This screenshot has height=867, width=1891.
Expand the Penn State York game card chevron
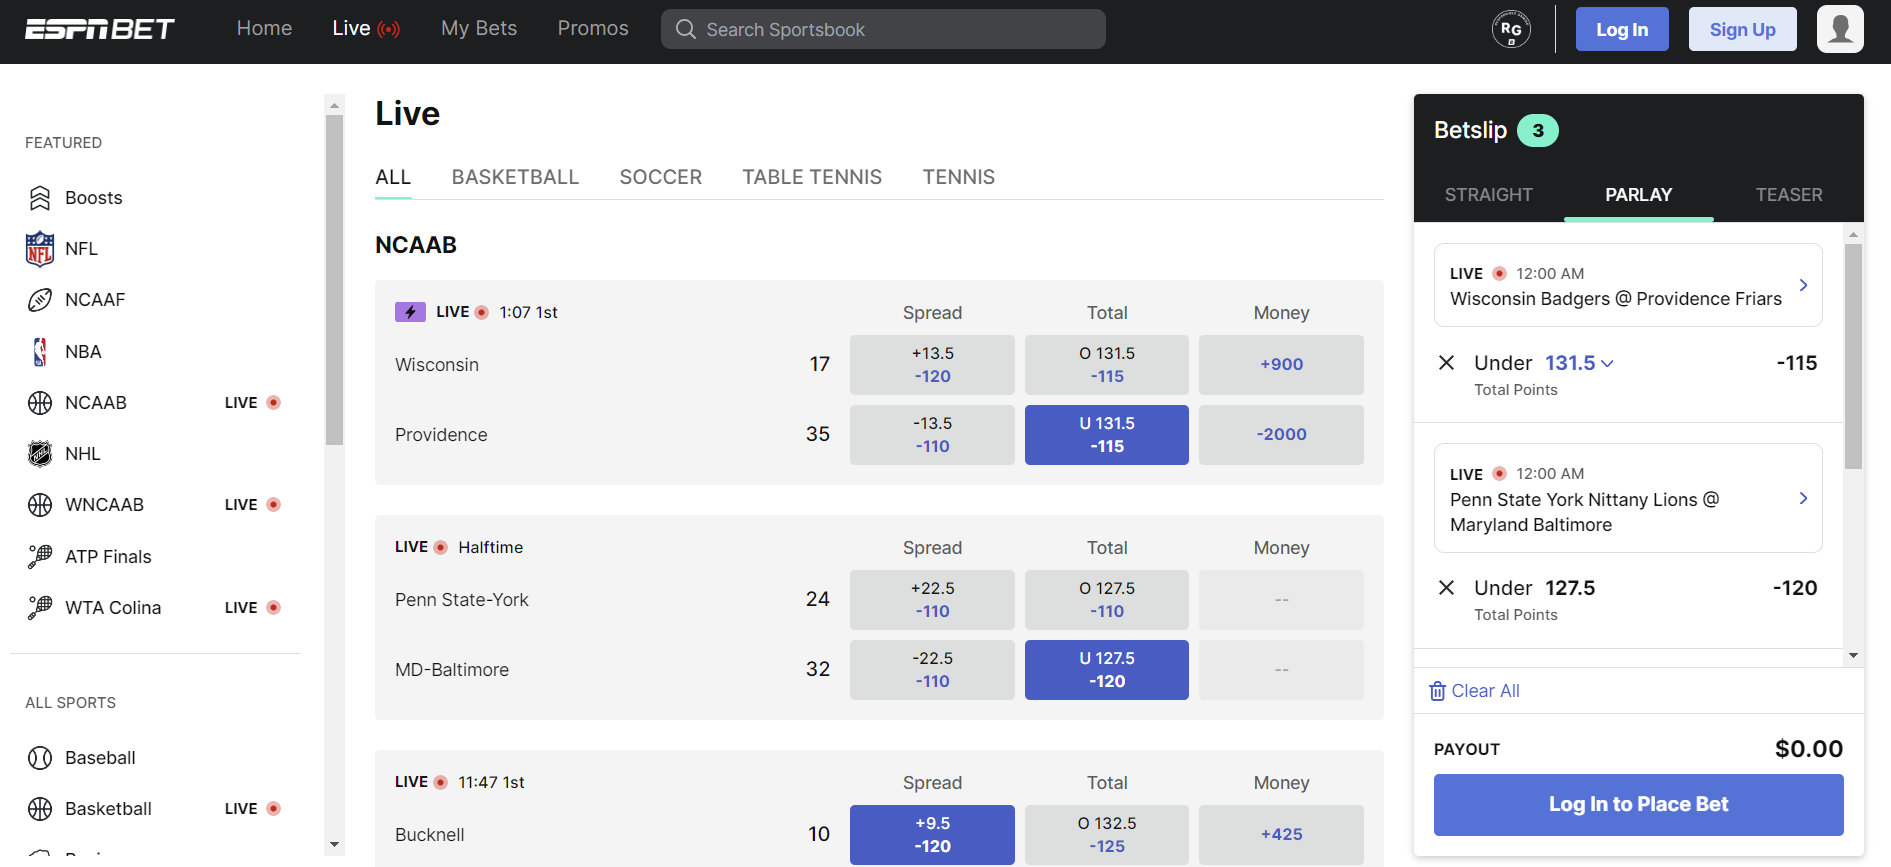pyautogui.click(x=1803, y=498)
